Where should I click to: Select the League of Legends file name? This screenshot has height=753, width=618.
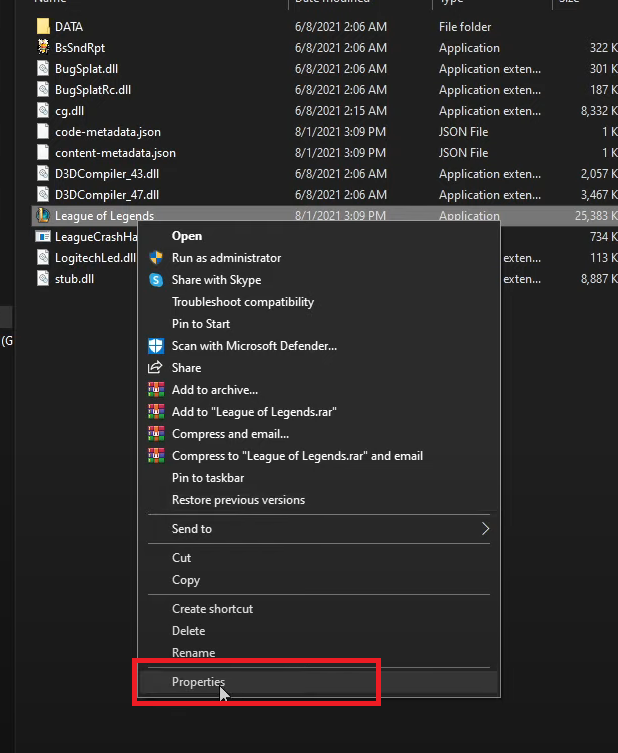click(x=104, y=216)
